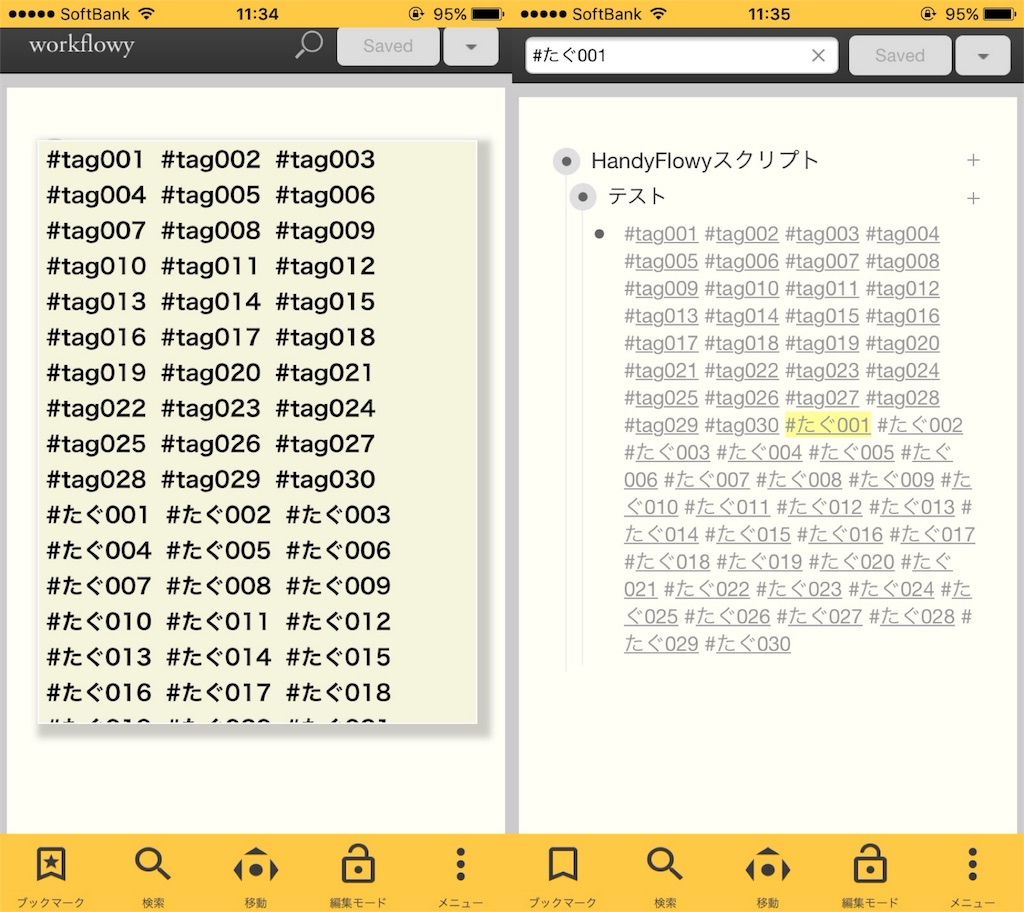The width and height of the screenshot is (1024, 912).
Task: Tap the highlighted #たぐ001 tag link
Action: [827, 425]
